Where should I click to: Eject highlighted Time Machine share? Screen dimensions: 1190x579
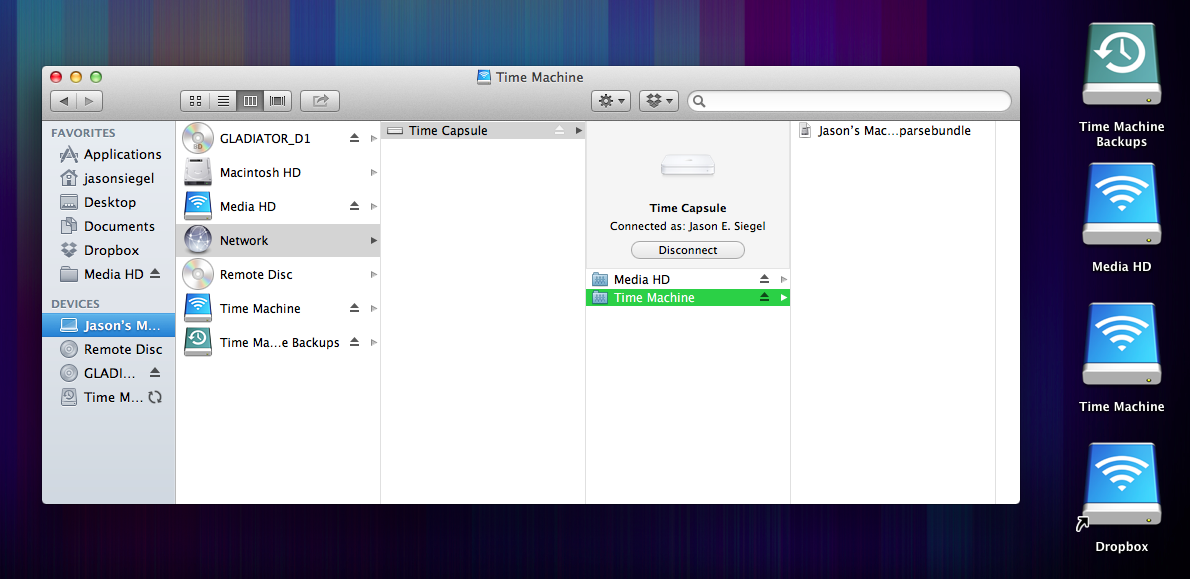(764, 297)
